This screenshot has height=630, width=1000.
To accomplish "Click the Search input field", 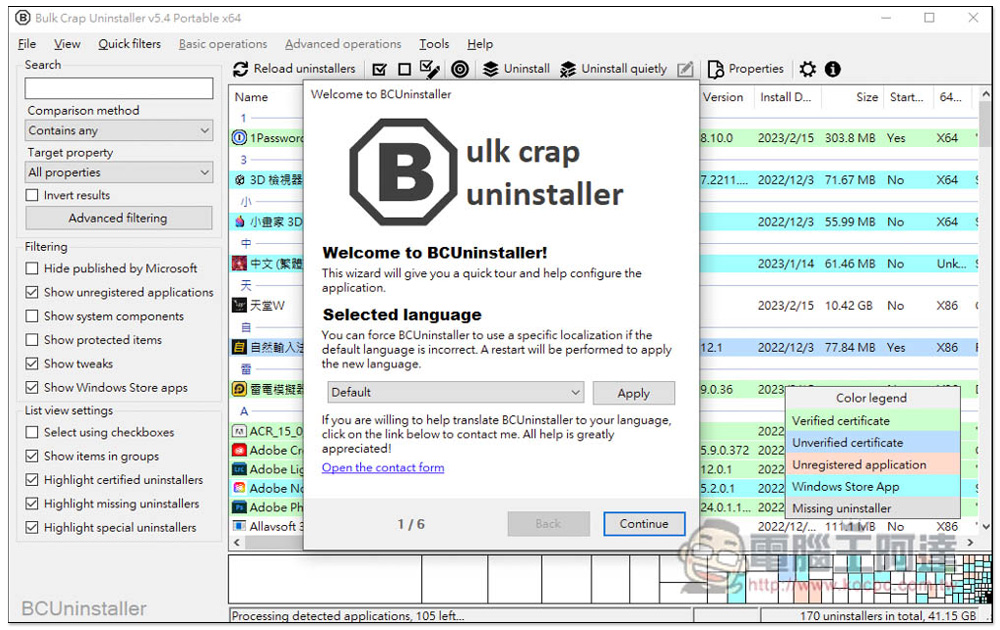I will [x=119, y=89].
